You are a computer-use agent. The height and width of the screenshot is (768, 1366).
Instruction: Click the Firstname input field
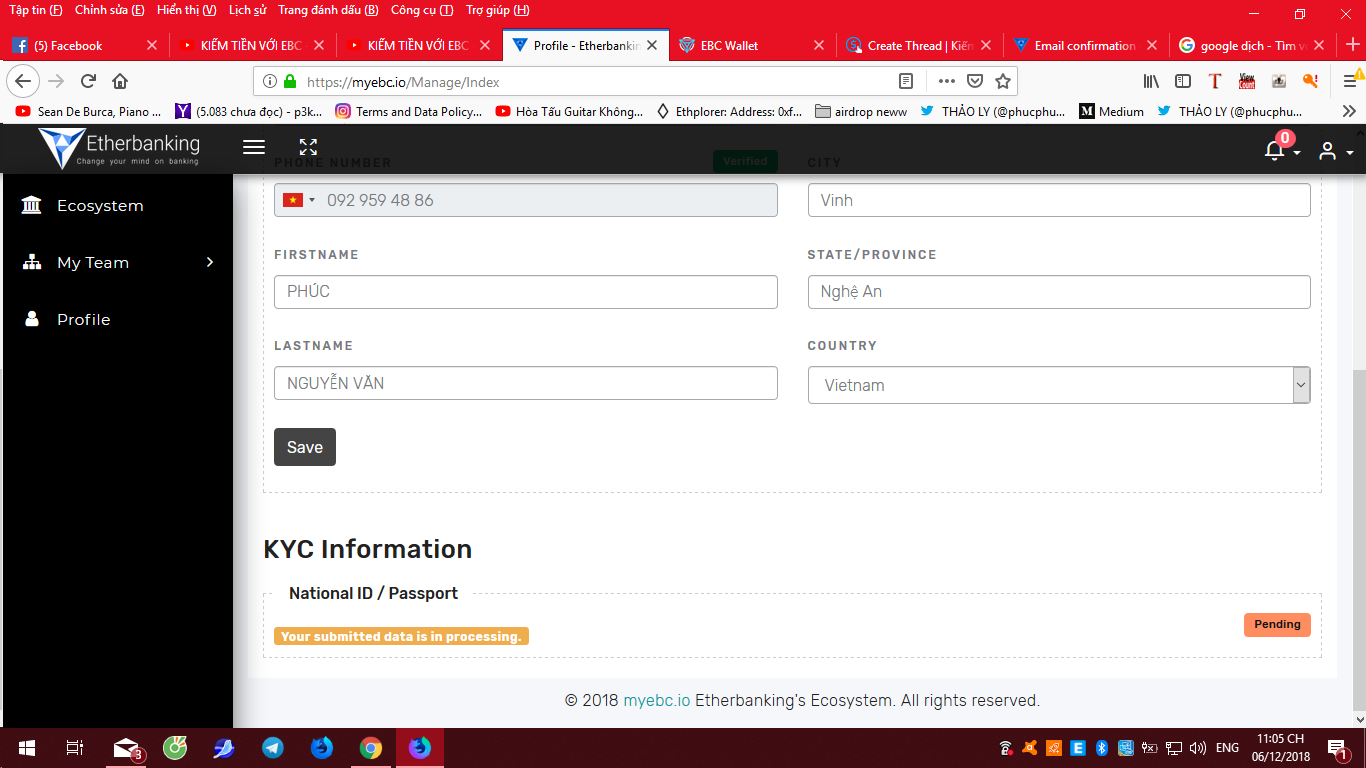[x=525, y=292]
